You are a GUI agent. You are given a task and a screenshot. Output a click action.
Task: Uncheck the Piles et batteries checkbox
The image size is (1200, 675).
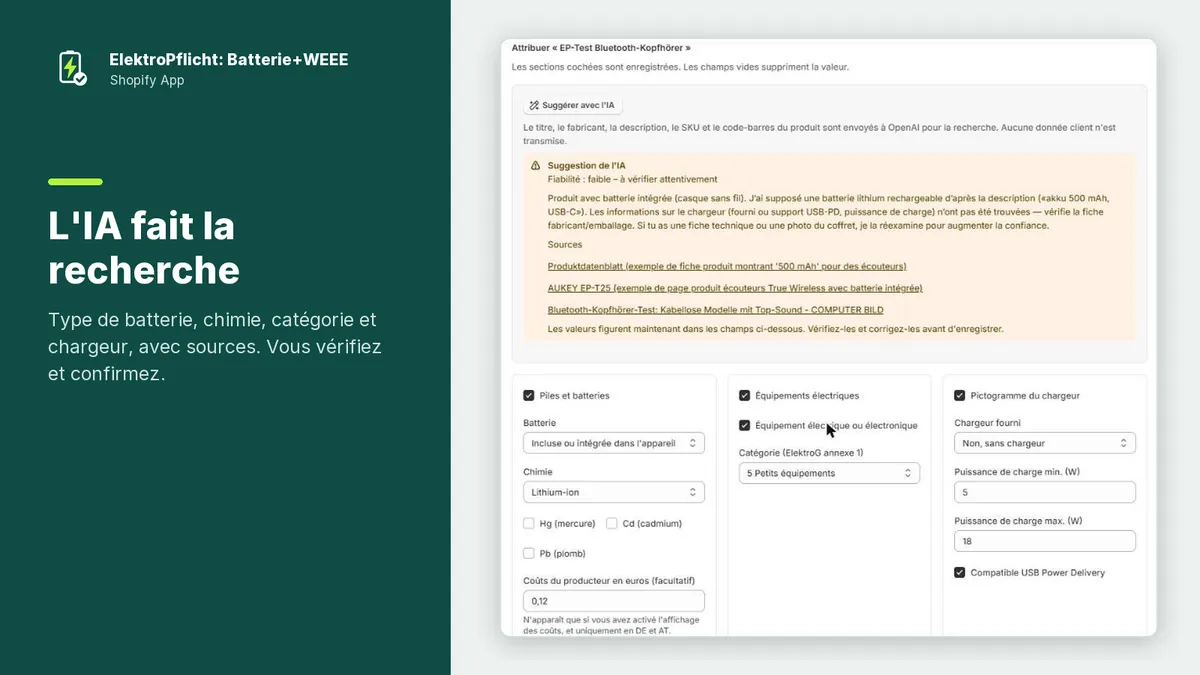[529, 396]
